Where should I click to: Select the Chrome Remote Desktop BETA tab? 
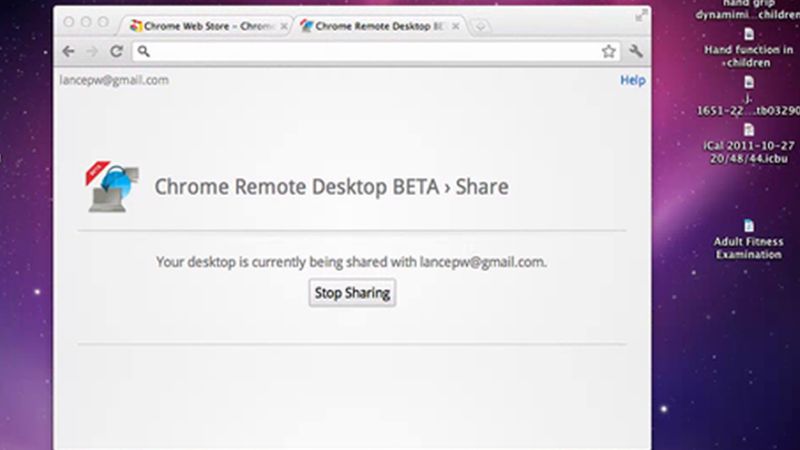pyautogui.click(x=379, y=26)
